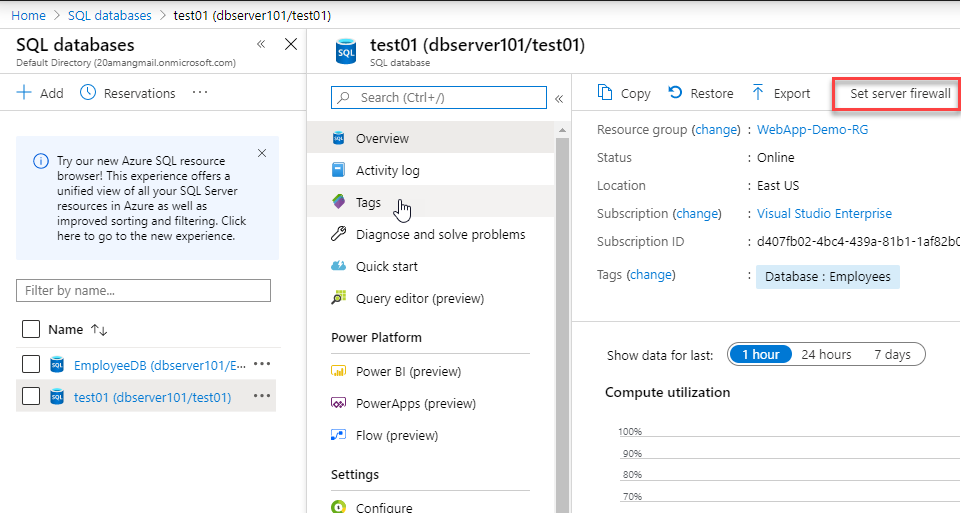Click the Restore toolbar icon
Screen dimensions: 961x513
coord(675,92)
